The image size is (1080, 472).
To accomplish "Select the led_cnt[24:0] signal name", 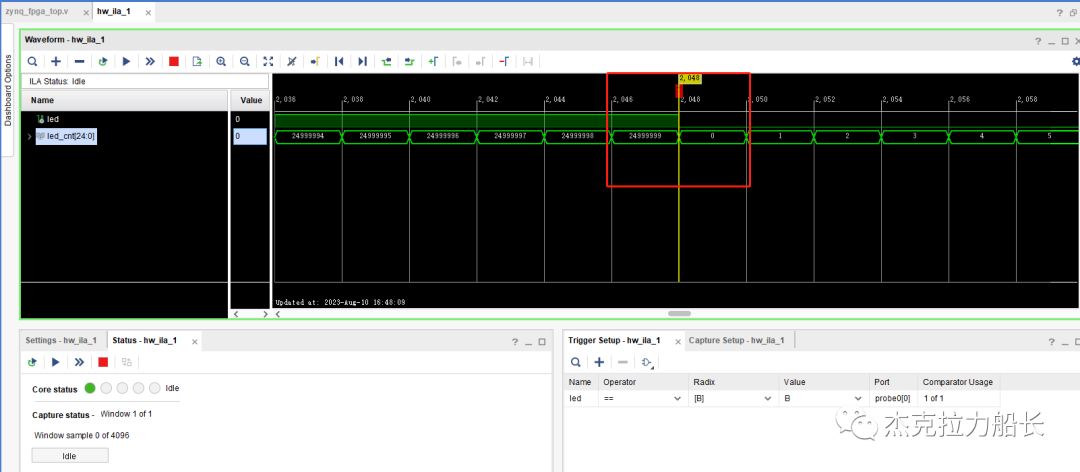I will [x=71, y=136].
